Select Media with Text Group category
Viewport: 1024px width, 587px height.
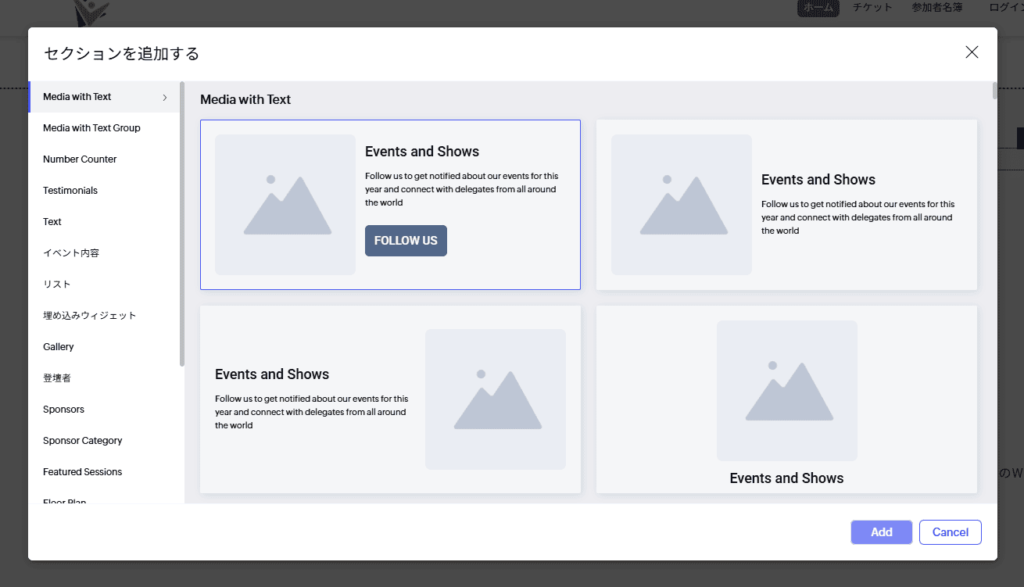(104, 128)
